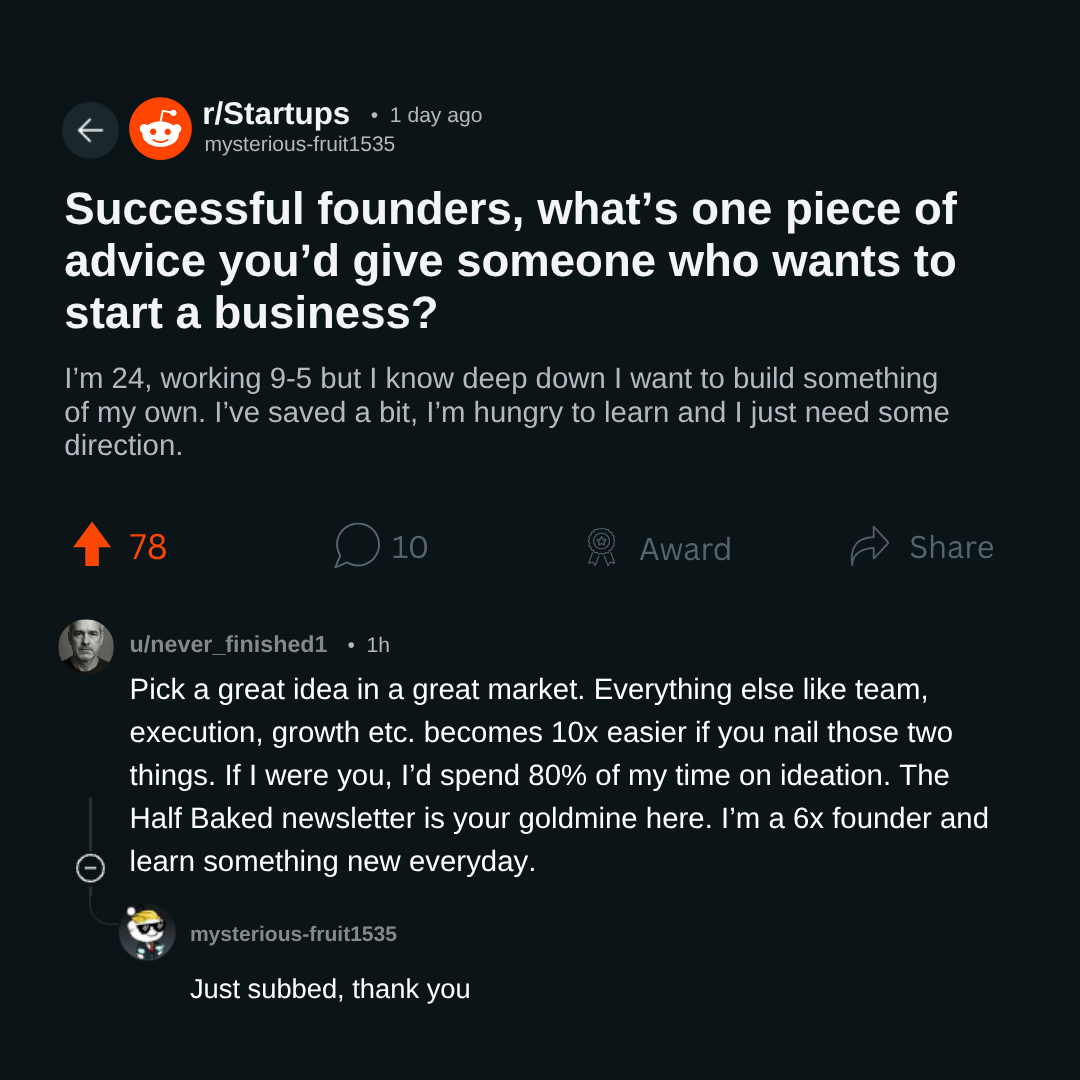This screenshot has width=1080, height=1080.
Task: Collapse the never_finished1 comment thread
Action: pos(90,868)
